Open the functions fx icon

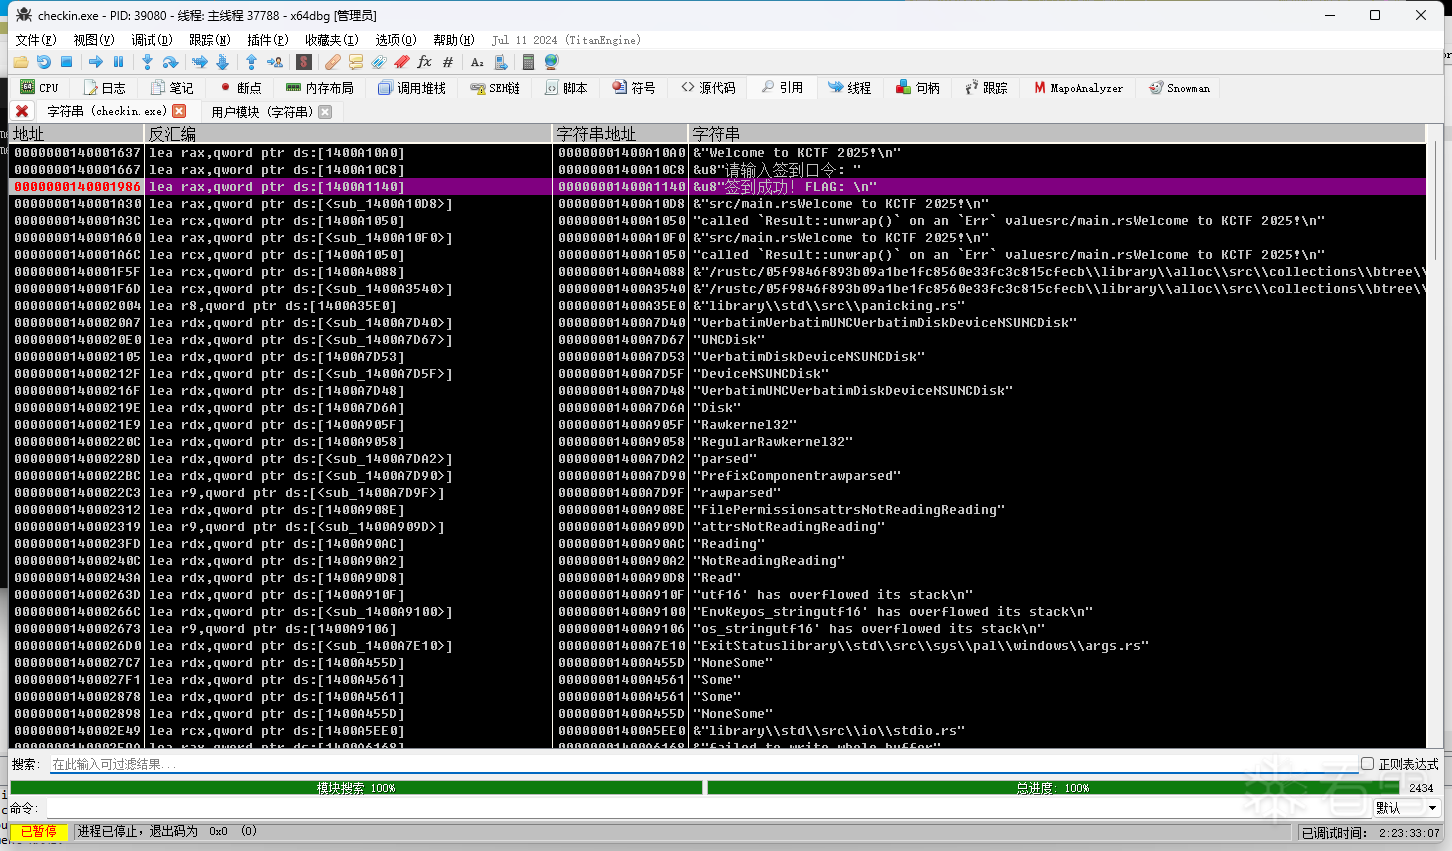pyautogui.click(x=425, y=62)
